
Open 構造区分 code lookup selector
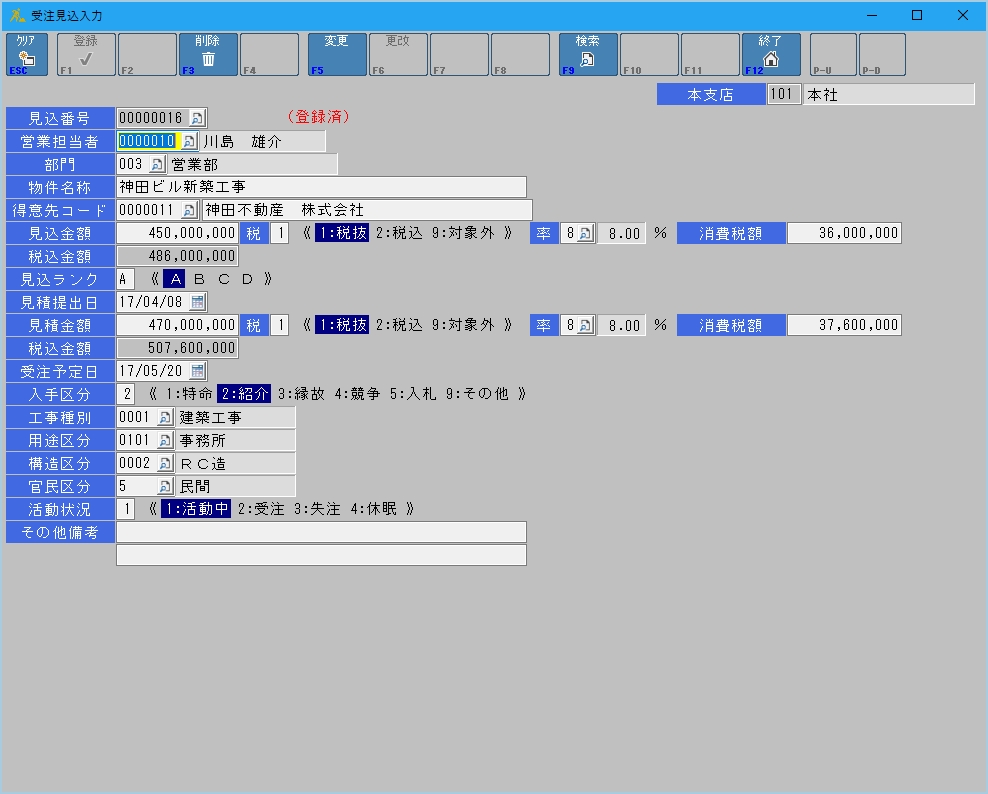165,464
